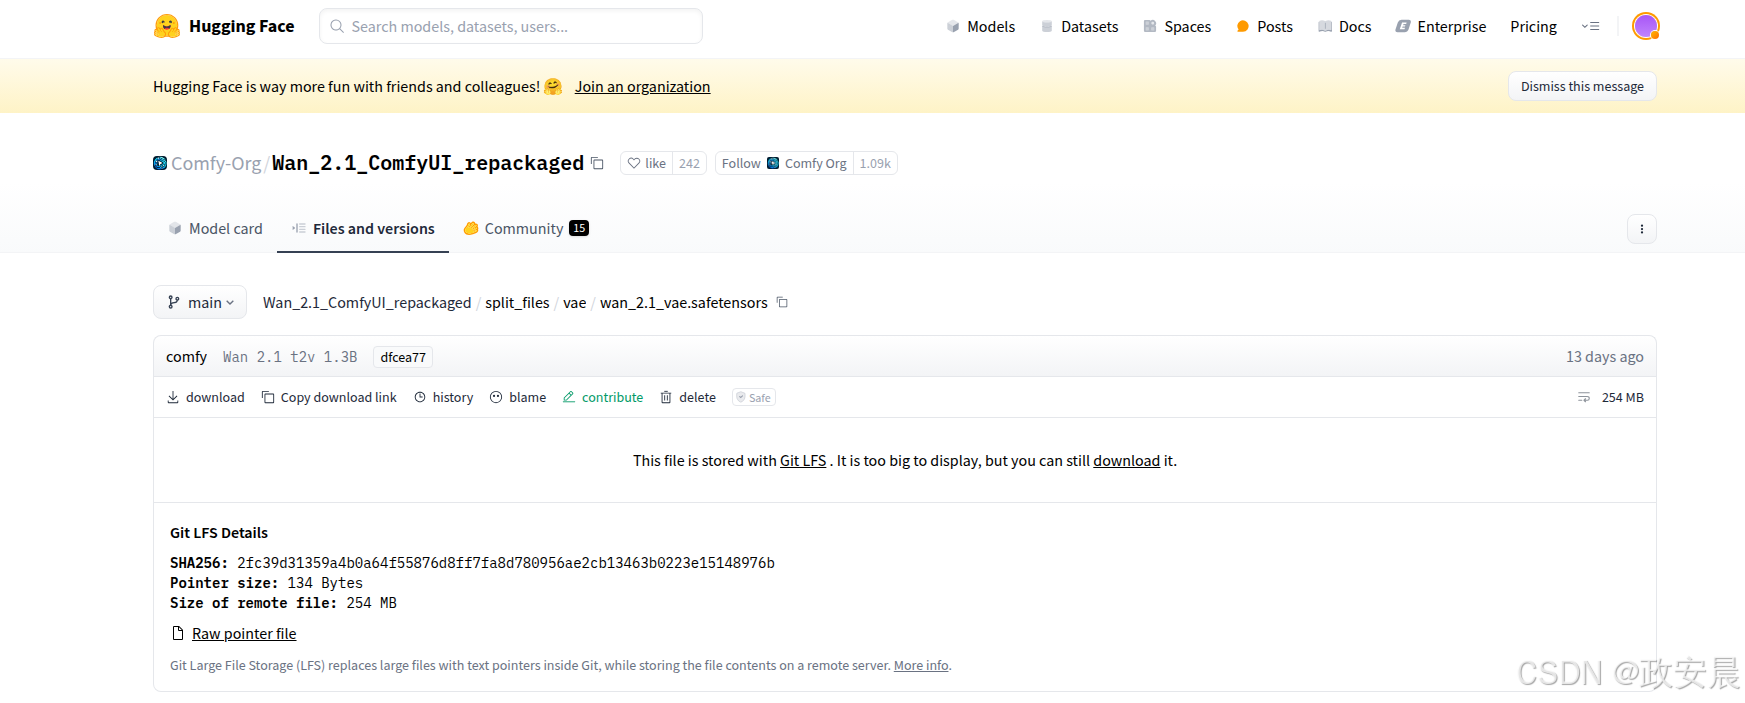1745x703 pixels.
Task: Open the Models page
Action: click(980, 26)
